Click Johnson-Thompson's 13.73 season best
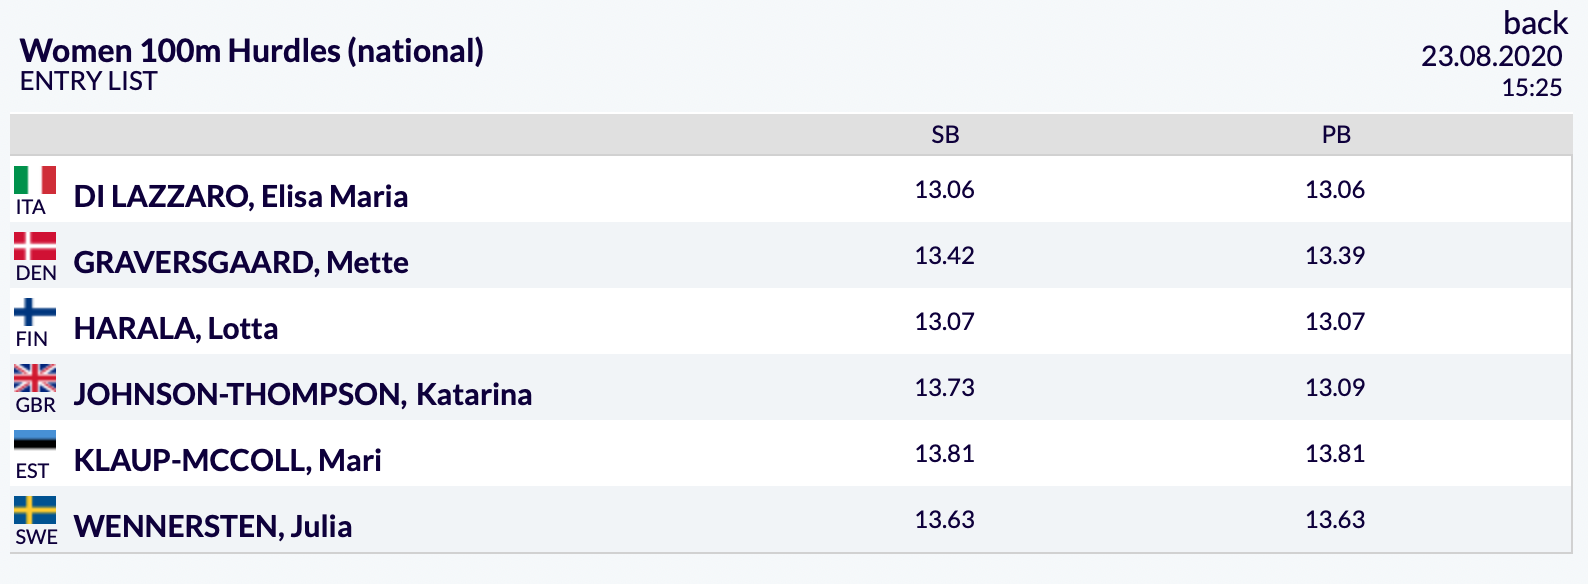Image resolution: width=1588 pixels, height=584 pixels. point(944,387)
